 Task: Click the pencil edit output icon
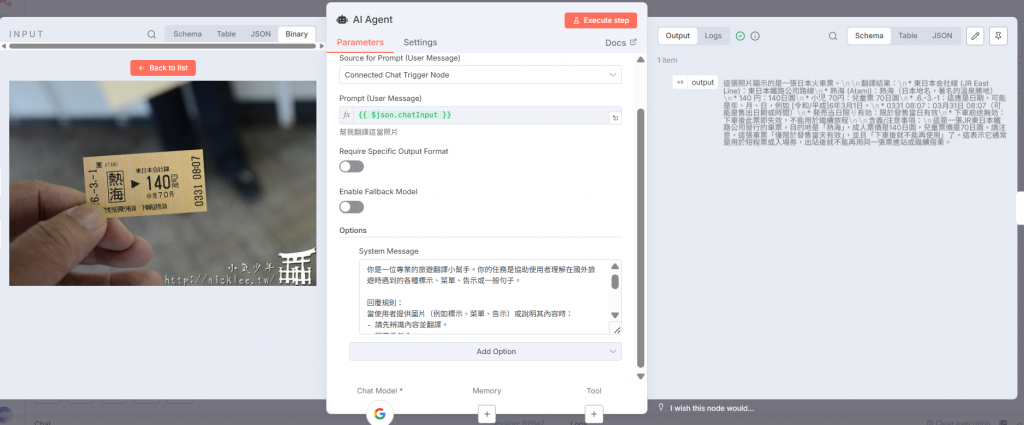point(974,36)
